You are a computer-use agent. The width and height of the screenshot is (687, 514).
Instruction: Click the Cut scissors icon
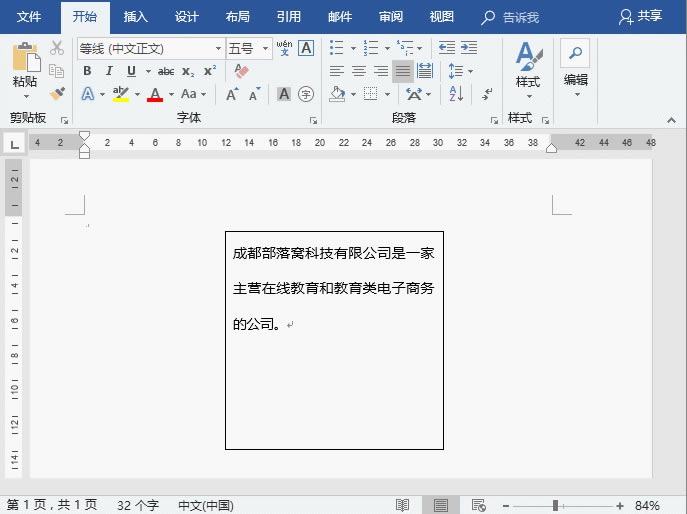[x=57, y=48]
